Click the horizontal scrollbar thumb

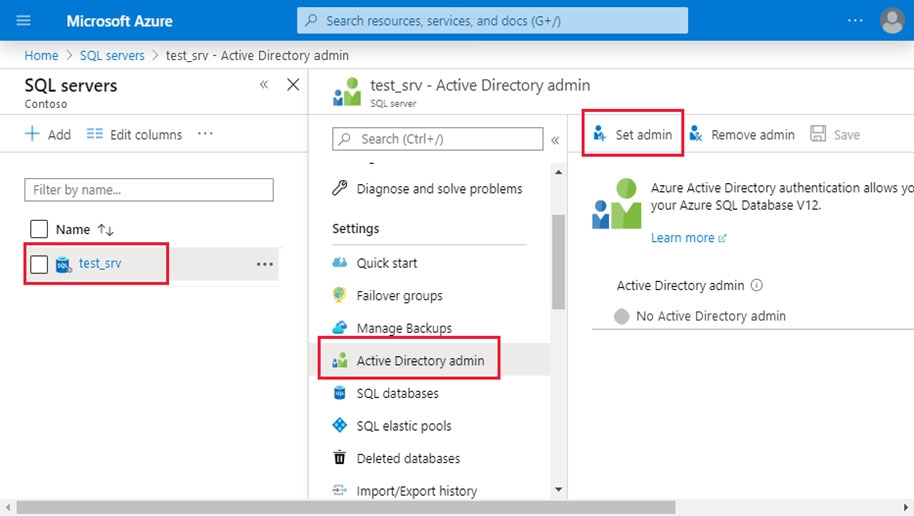[346, 507]
